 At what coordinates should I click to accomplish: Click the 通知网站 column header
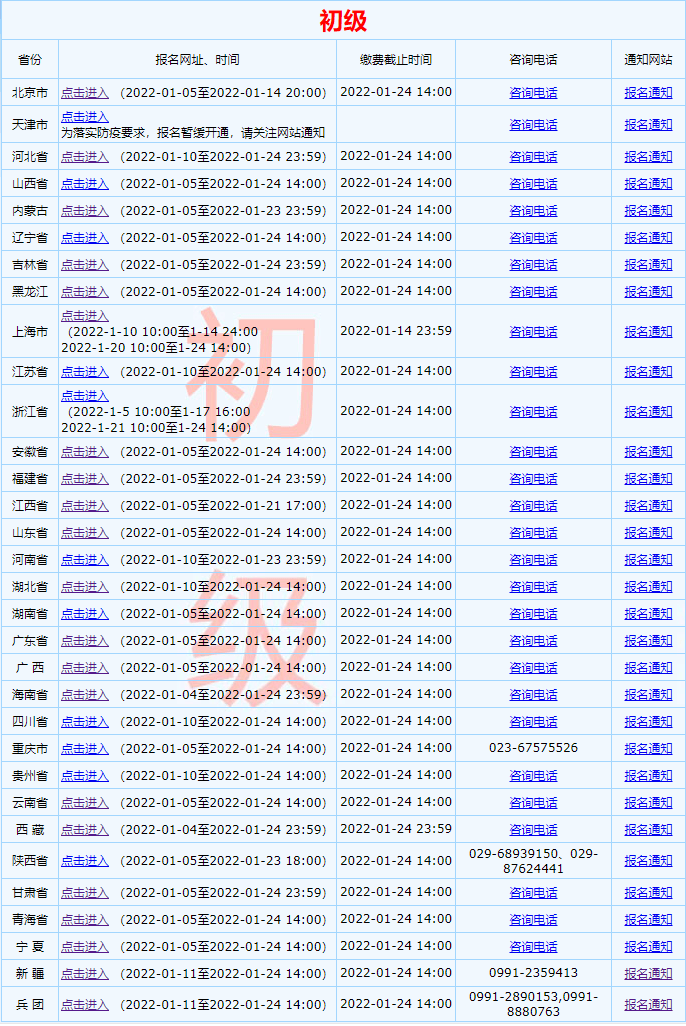(648, 60)
